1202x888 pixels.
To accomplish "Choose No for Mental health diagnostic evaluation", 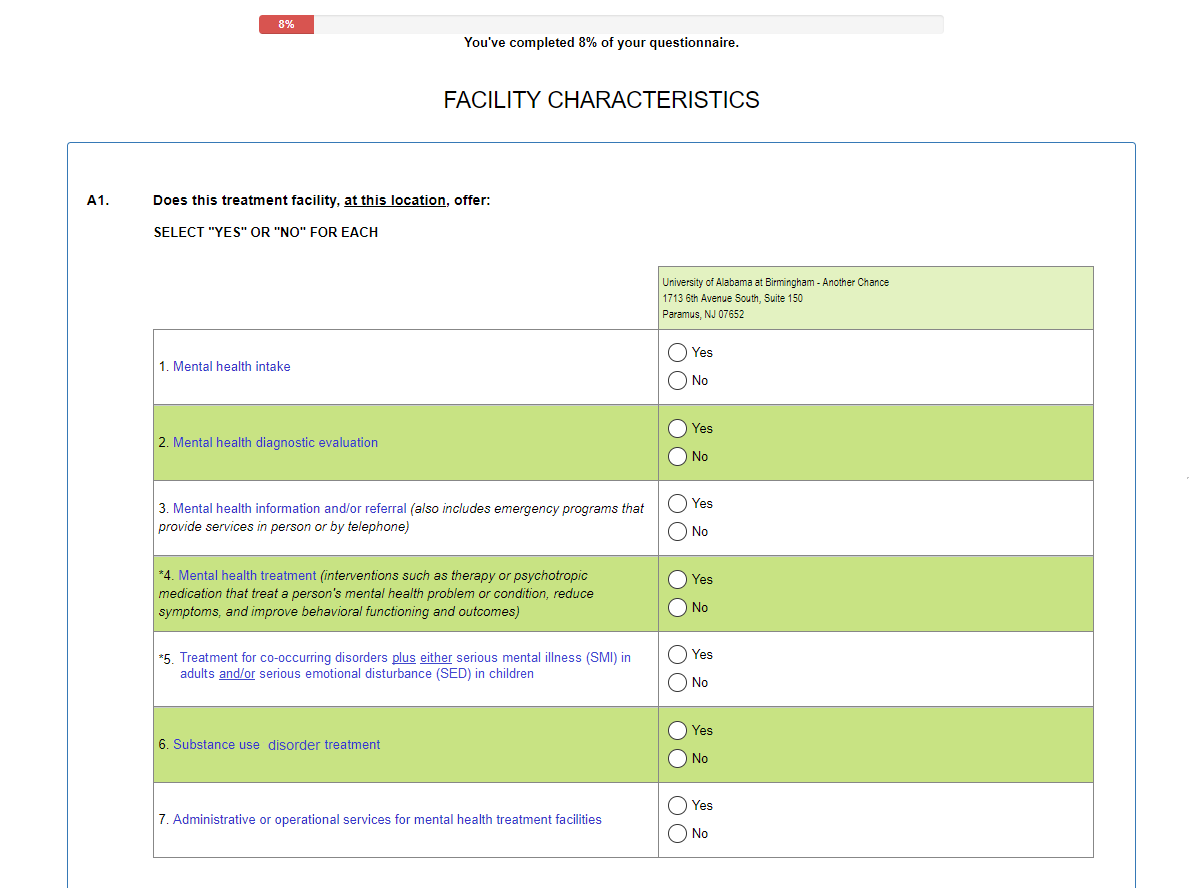I will pos(677,456).
